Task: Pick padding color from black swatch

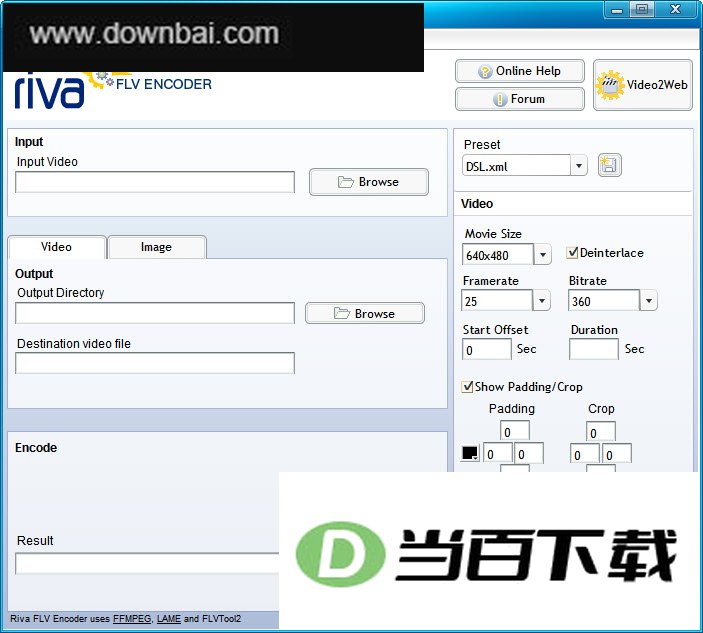Action: (x=470, y=453)
